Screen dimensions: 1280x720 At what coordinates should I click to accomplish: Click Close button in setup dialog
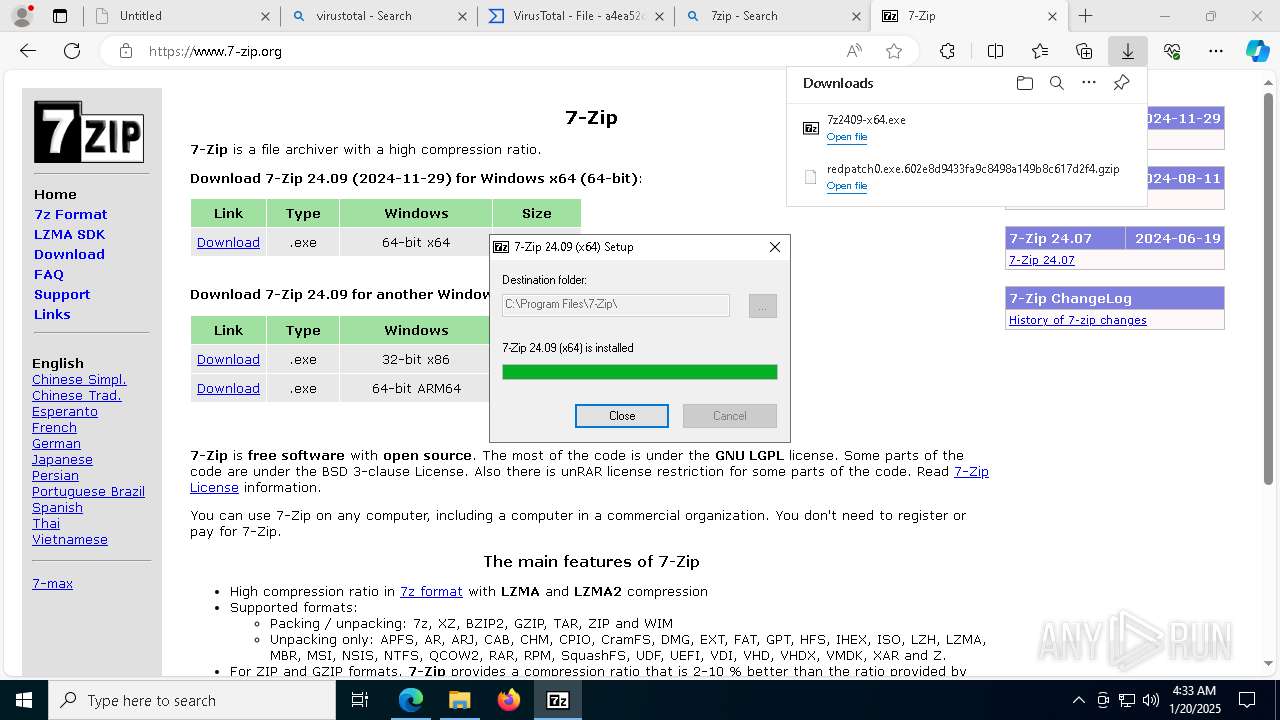622,416
